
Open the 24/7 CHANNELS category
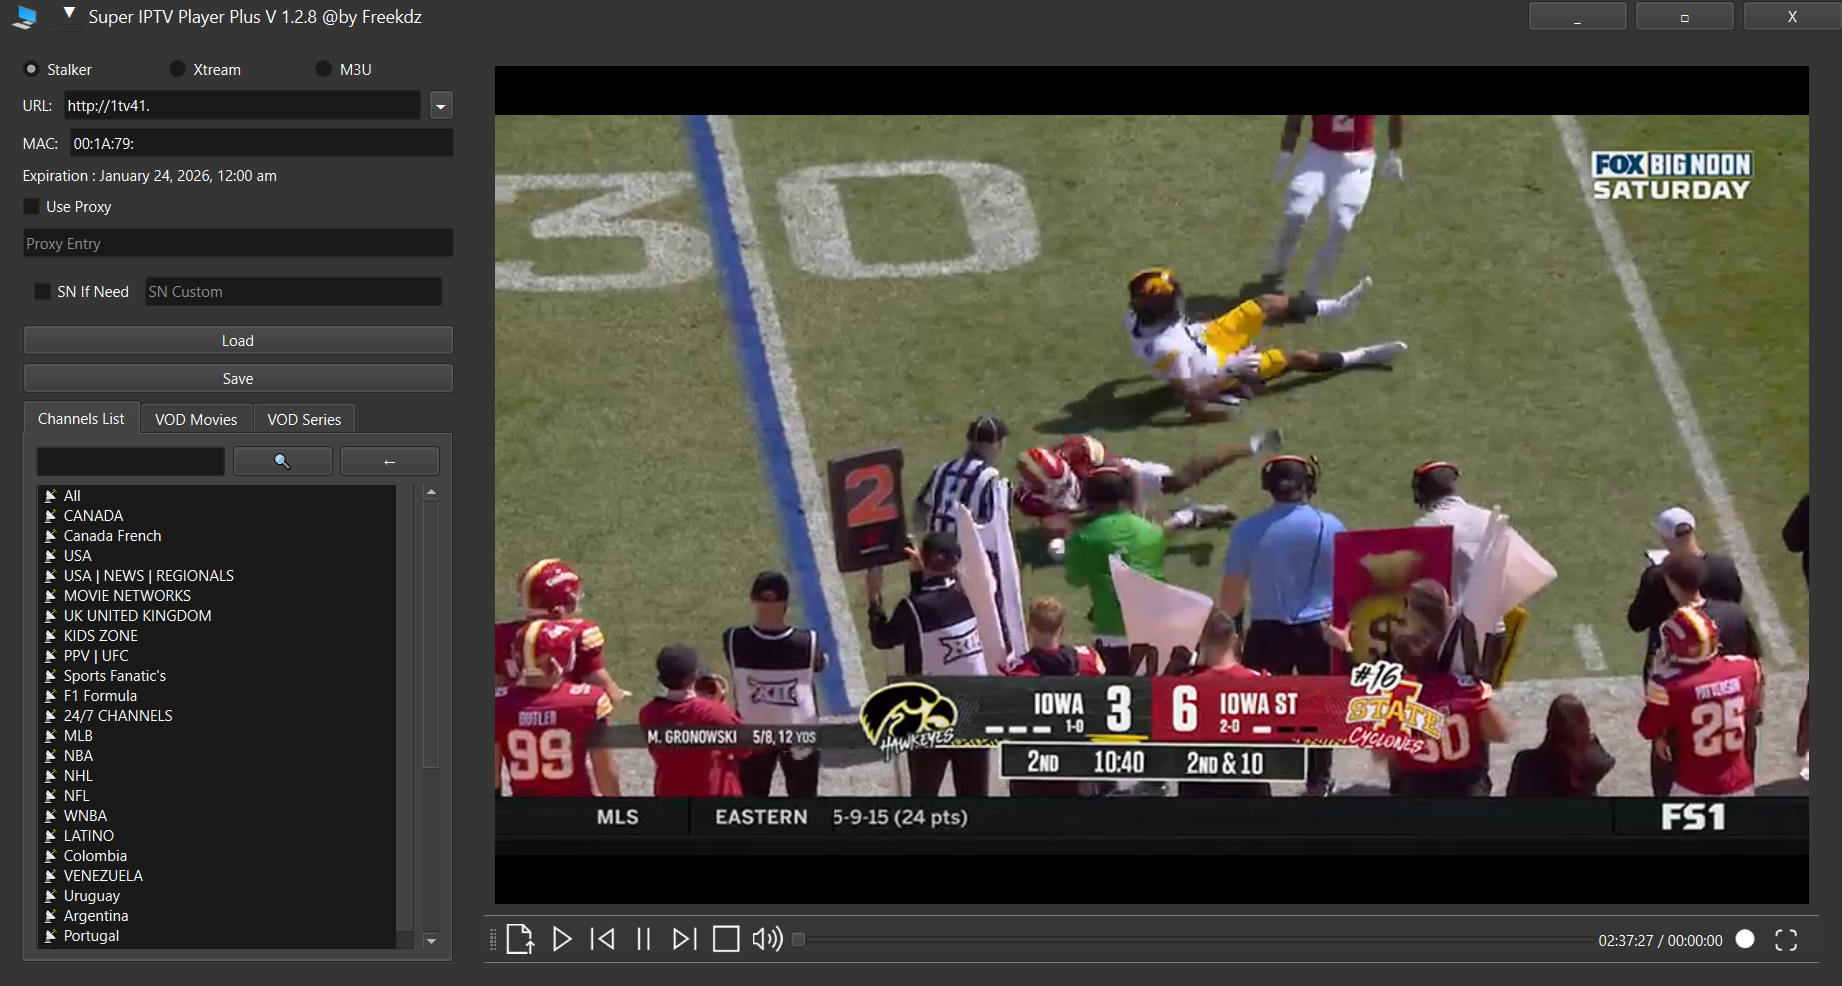point(217,715)
